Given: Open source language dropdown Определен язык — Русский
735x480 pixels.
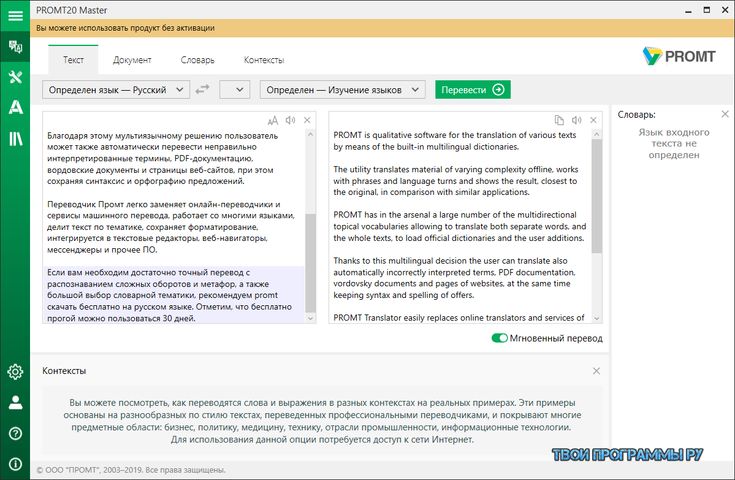Looking at the screenshot, I should 116,90.
